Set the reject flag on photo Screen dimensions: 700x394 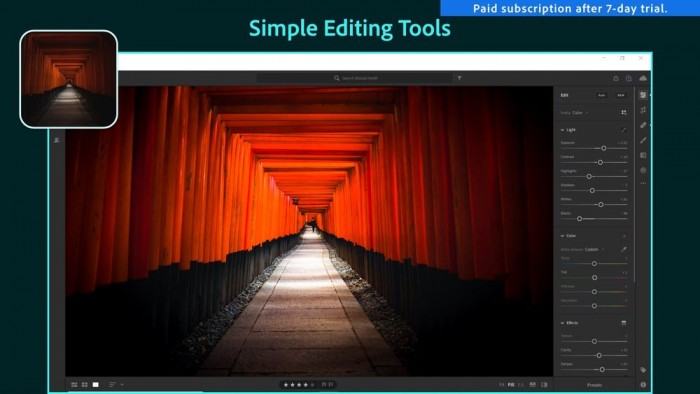tap(331, 384)
